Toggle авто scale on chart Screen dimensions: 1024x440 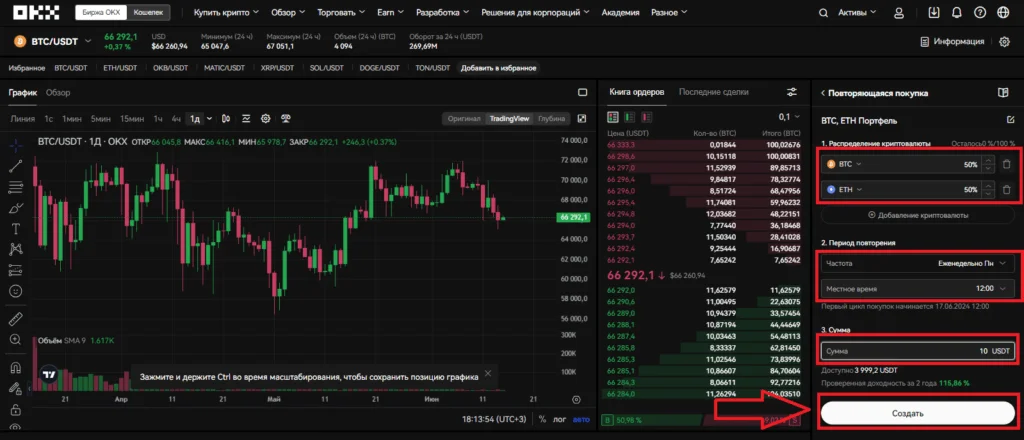(581, 419)
